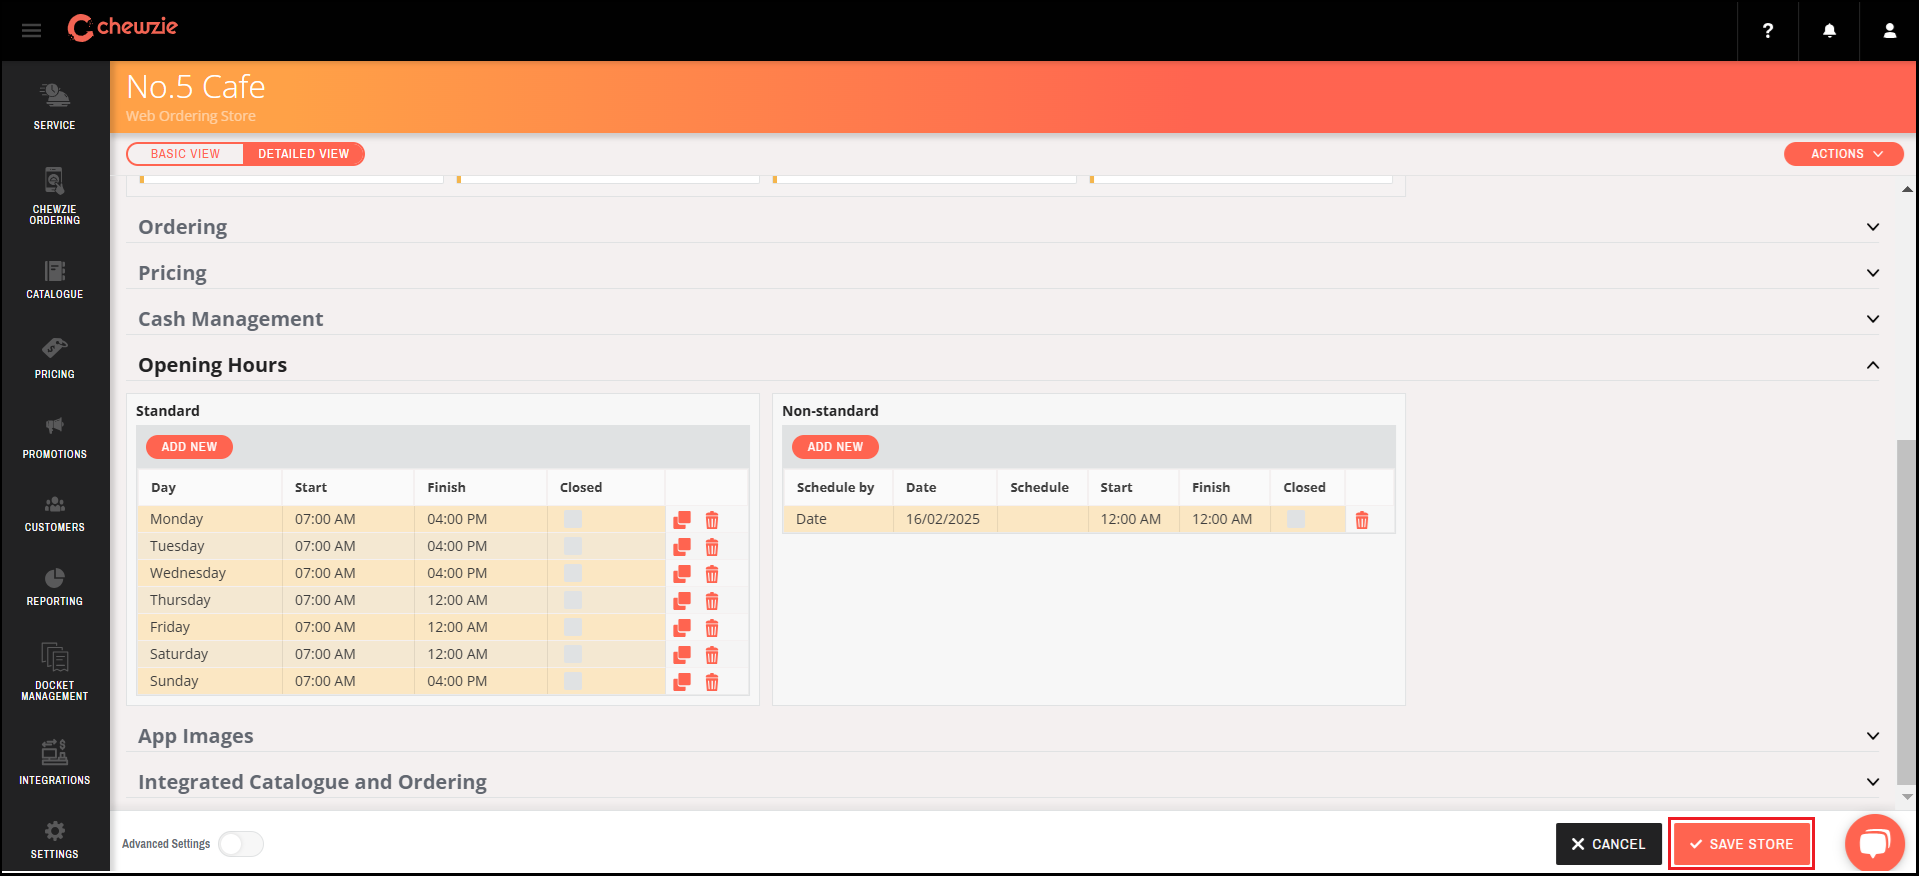Open Reporting in the sidebar
This screenshot has width=1919, height=877.
(55, 587)
